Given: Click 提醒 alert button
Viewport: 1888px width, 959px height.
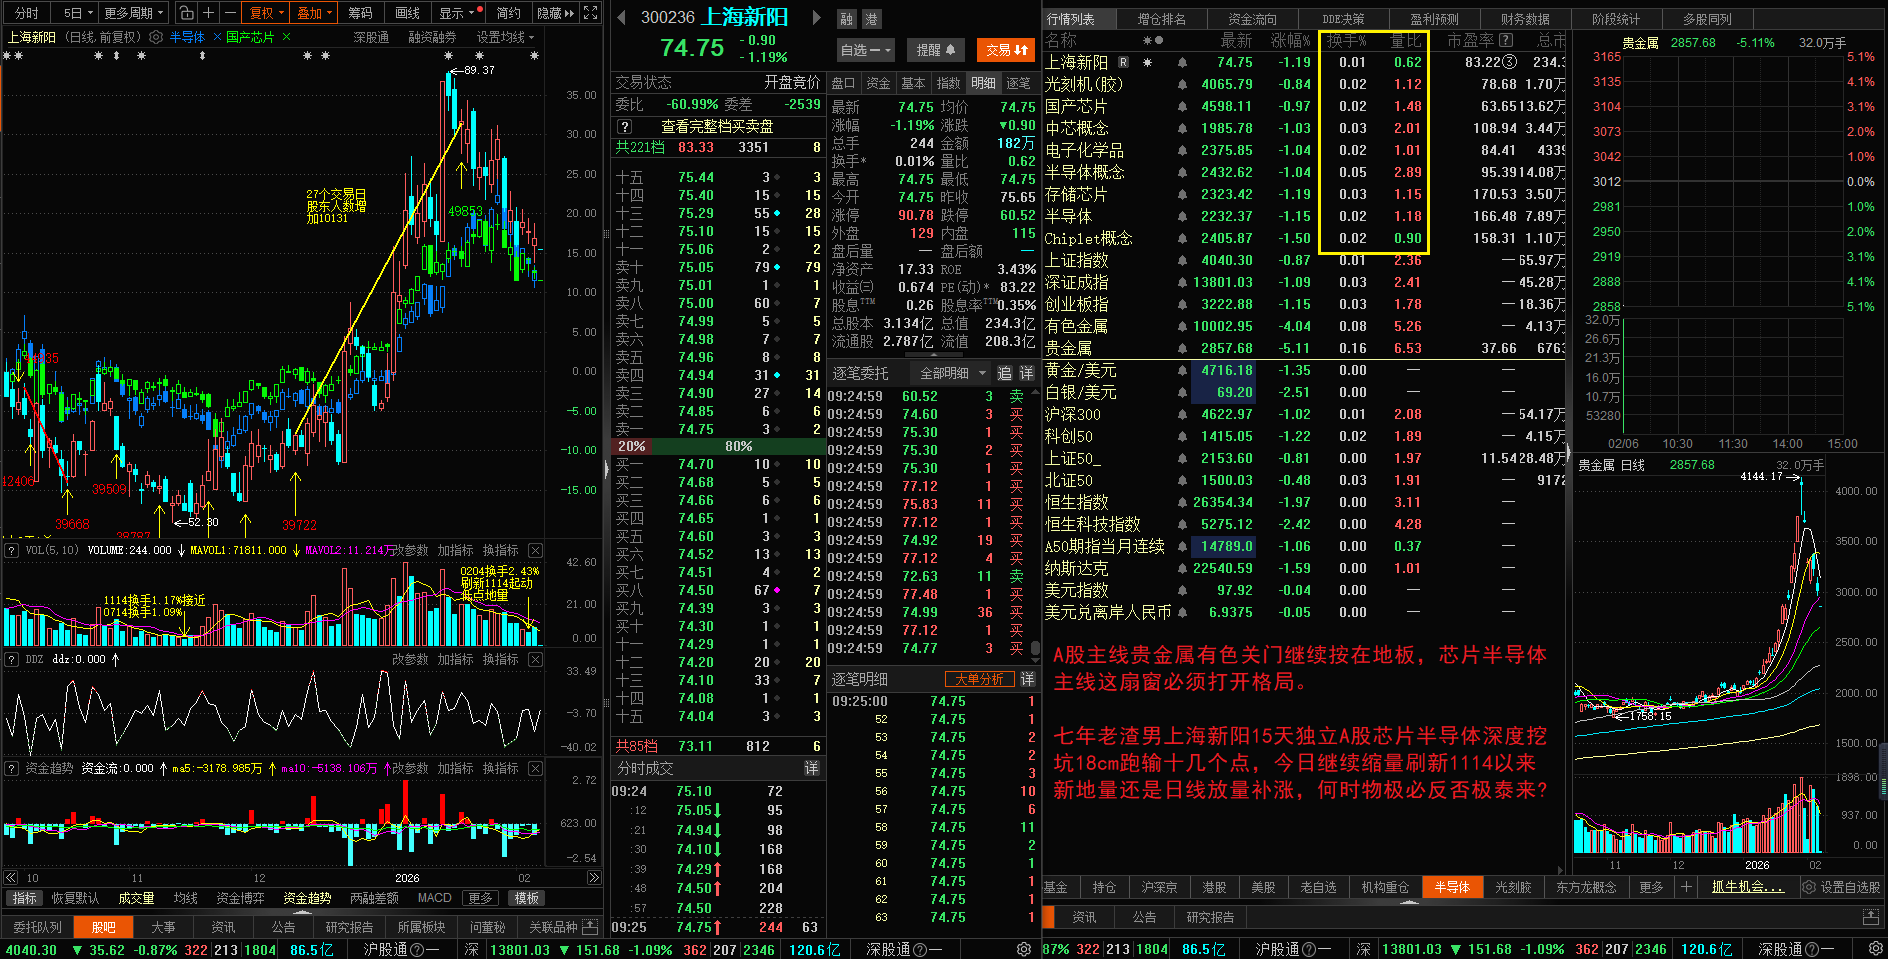Looking at the screenshot, I should [936, 50].
